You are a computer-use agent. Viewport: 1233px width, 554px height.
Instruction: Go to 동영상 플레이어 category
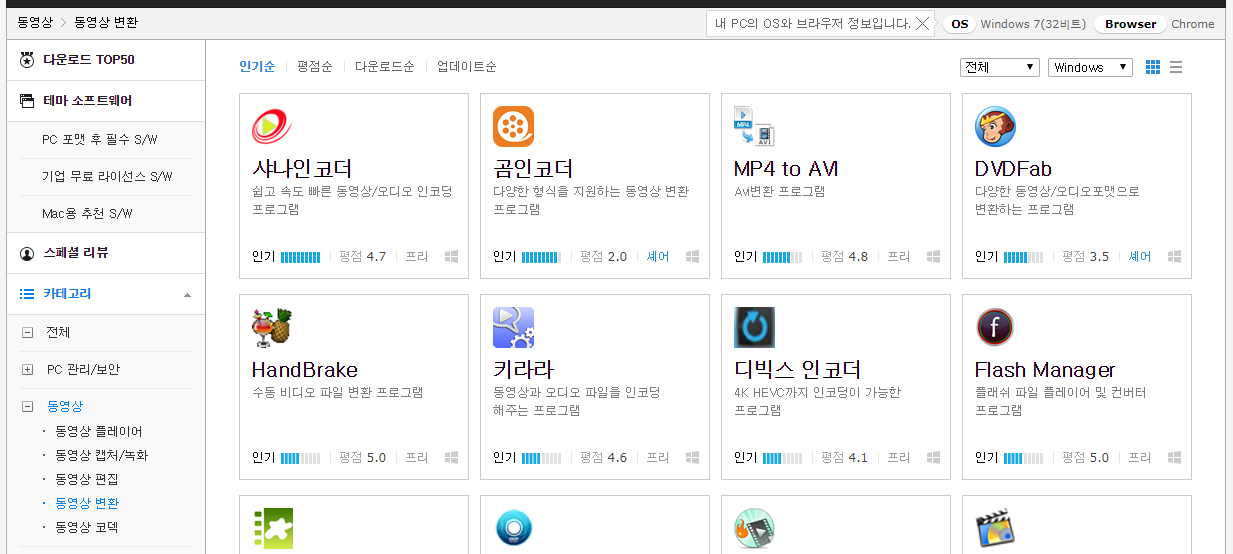(99, 432)
